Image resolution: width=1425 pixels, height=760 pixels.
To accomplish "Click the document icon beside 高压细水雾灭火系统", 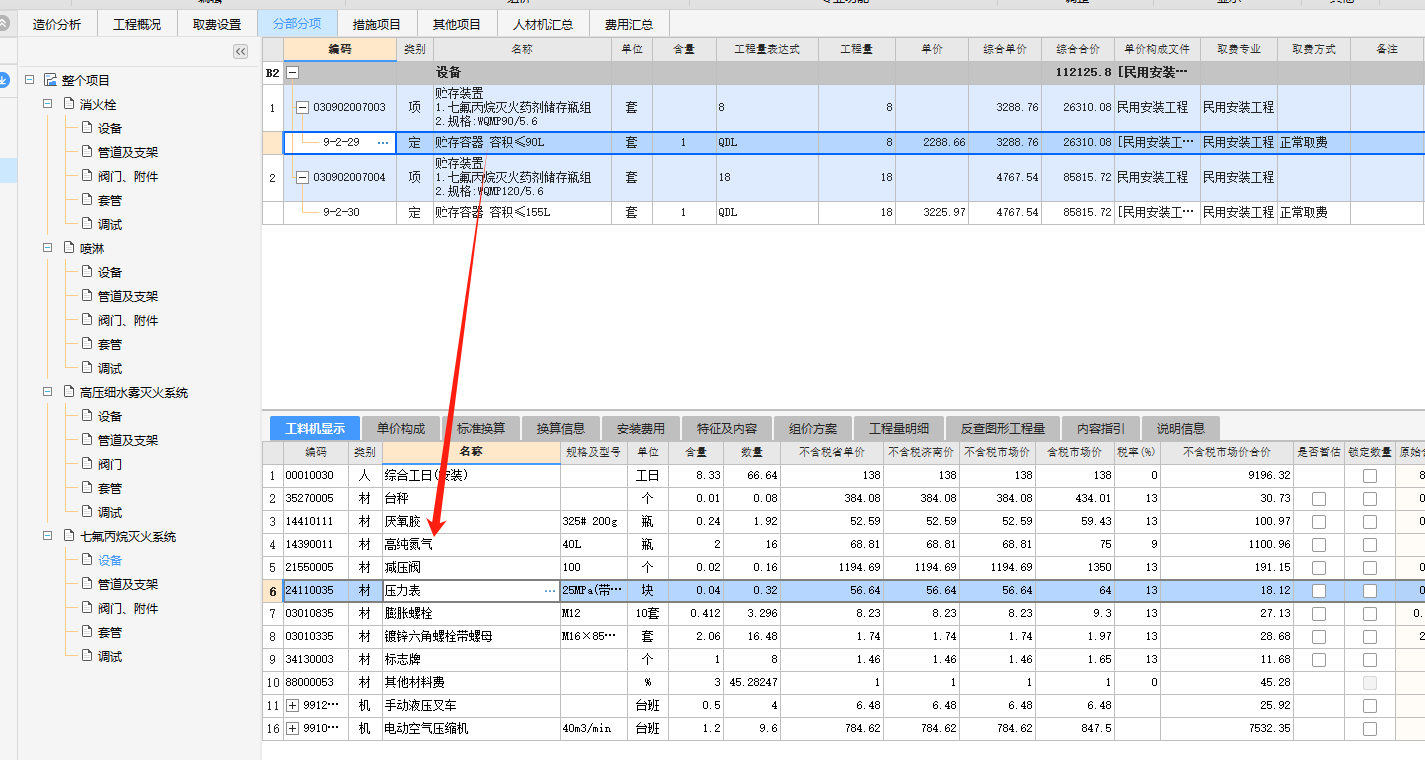I will 69,392.
